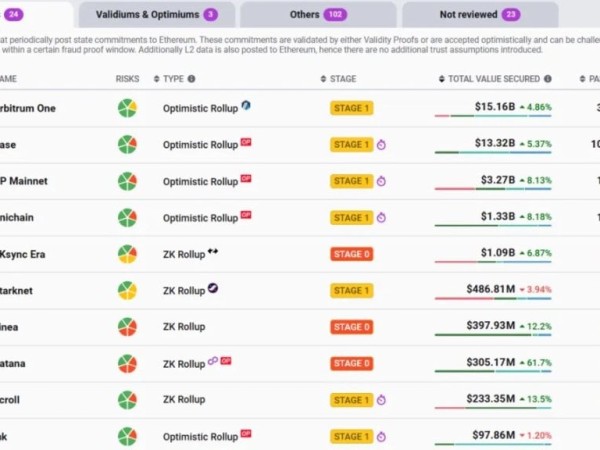Open the Unichain risk pie icon
The height and width of the screenshot is (450, 600).
pos(127,218)
